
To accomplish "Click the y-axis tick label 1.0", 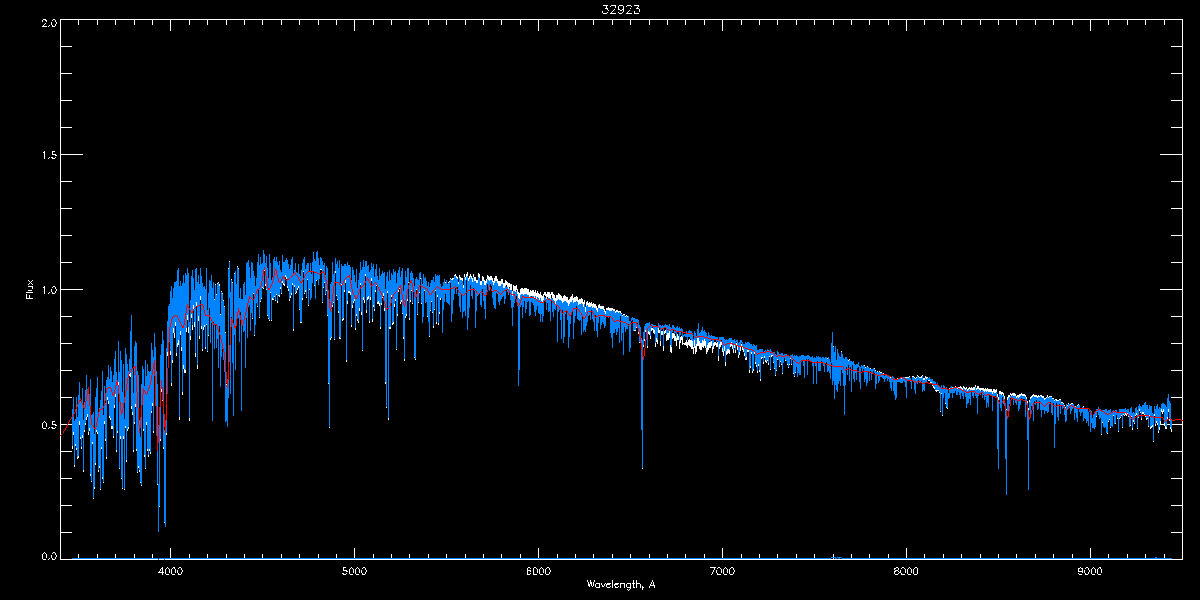I will tap(48, 290).
